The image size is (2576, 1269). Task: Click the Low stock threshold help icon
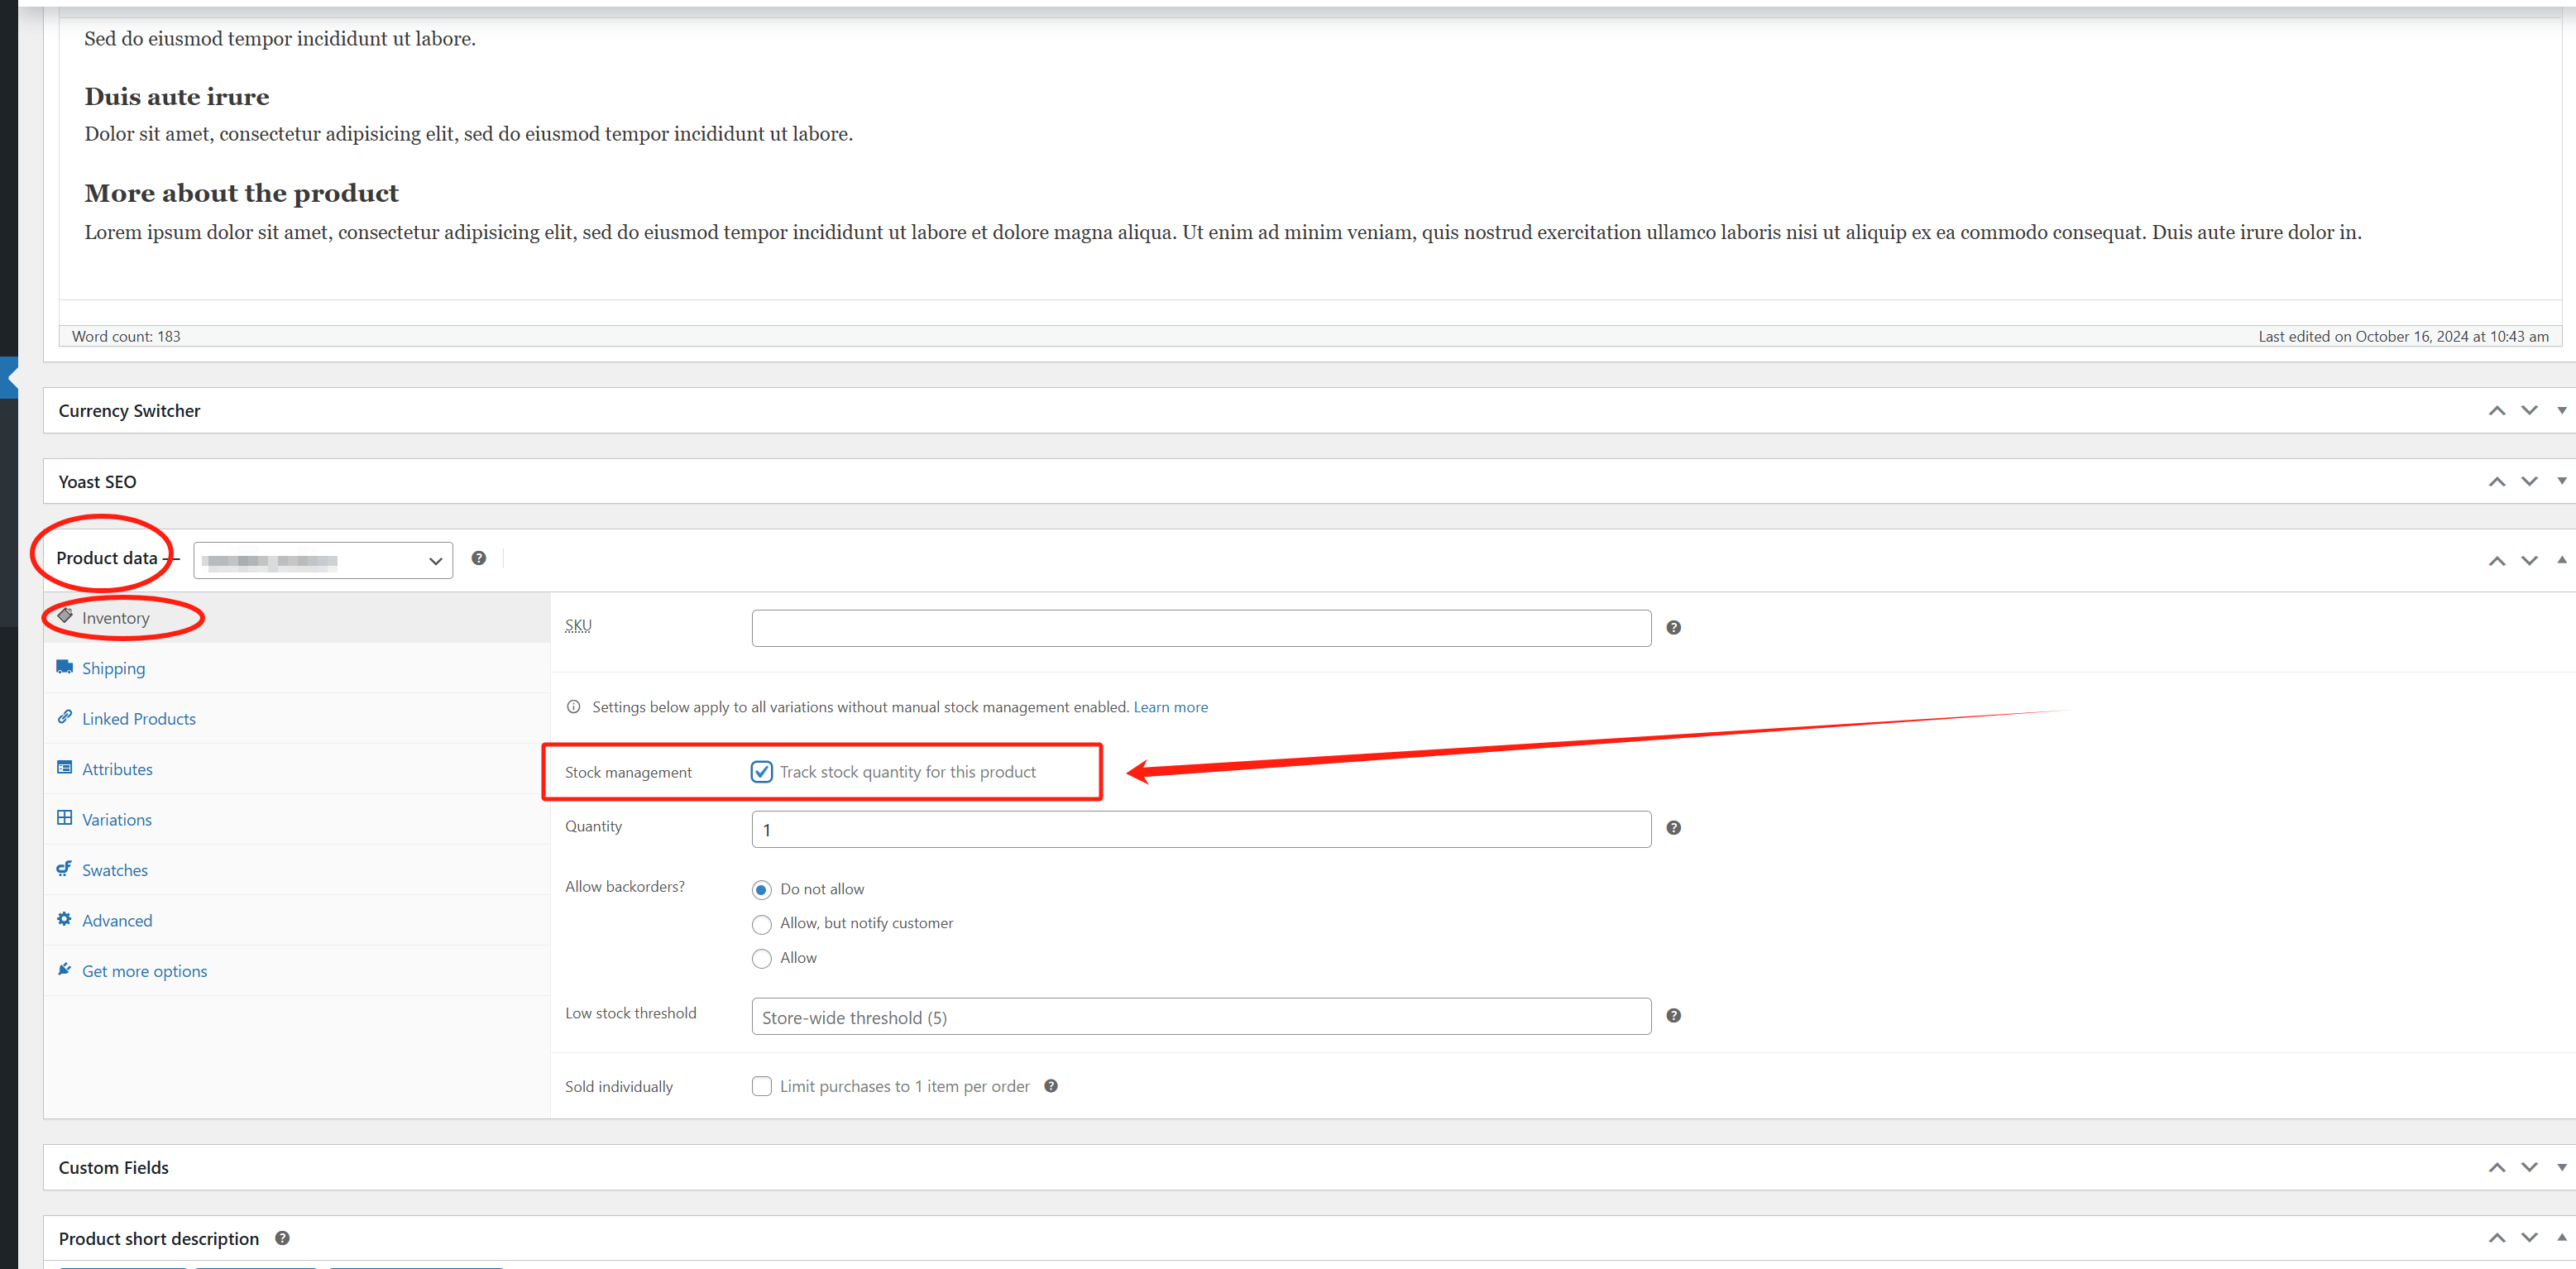[x=1673, y=1015]
